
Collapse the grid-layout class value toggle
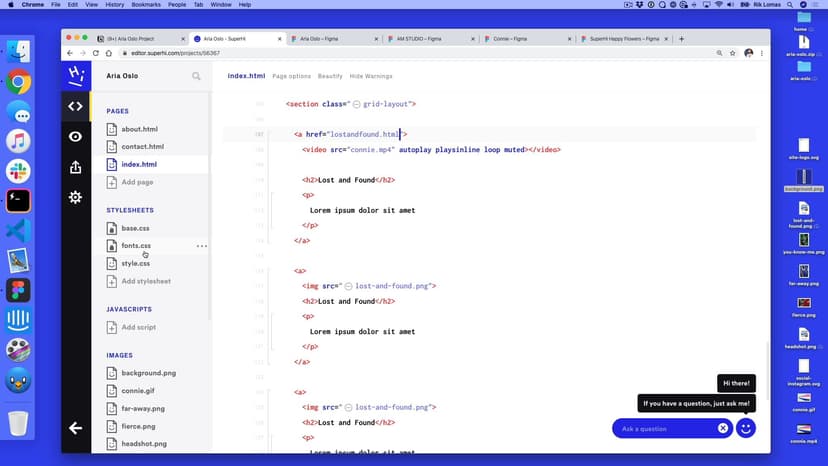pyautogui.click(x=357, y=104)
